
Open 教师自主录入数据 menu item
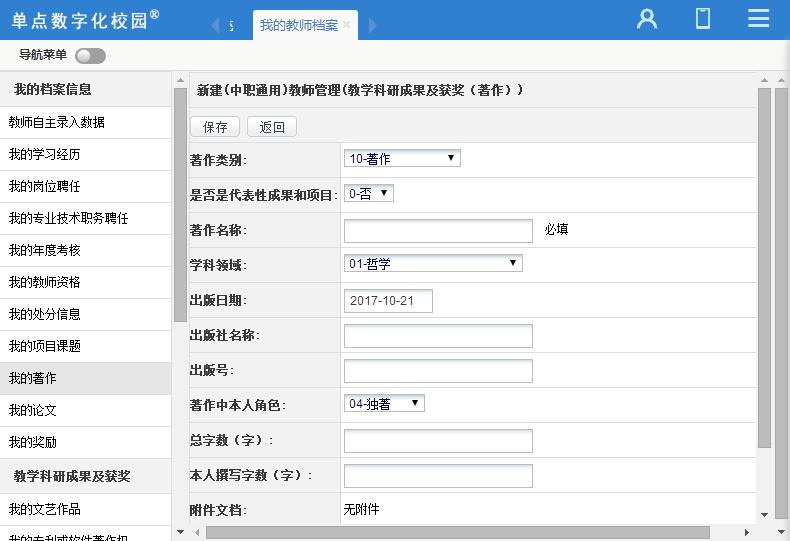coord(86,122)
